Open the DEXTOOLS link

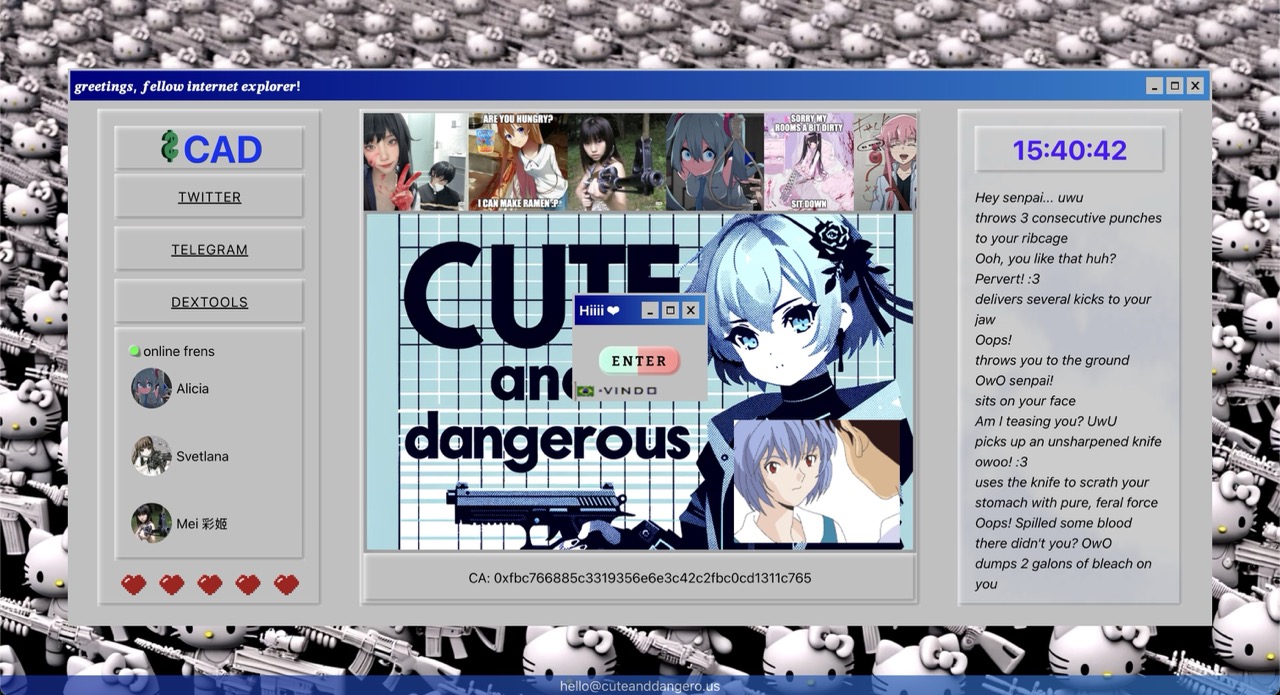(x=208, y=301)
